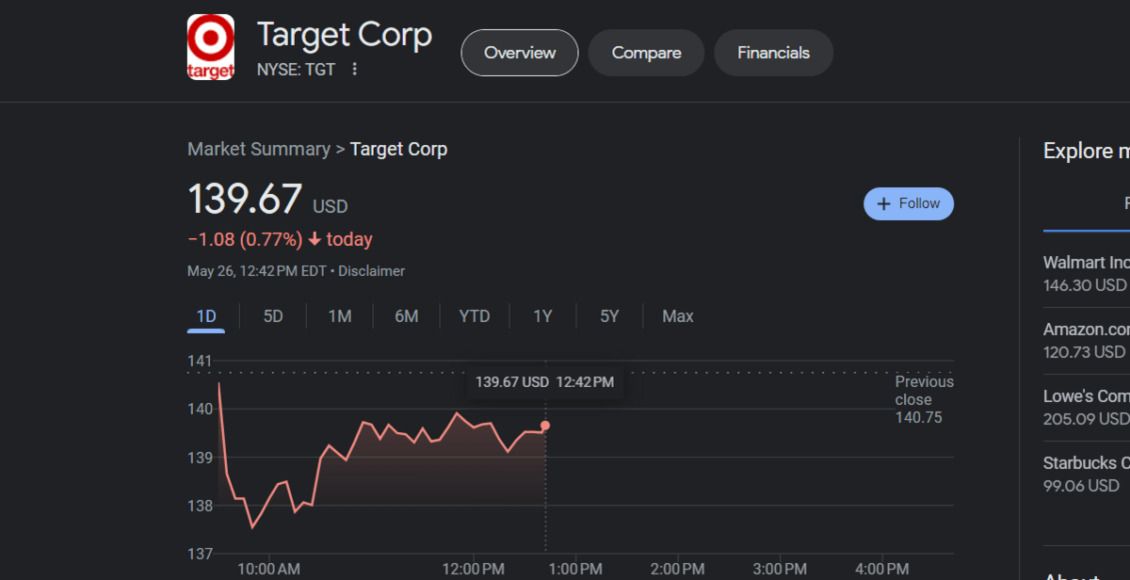
Task: Select the Max chart range
Action: tap(677, 316)
